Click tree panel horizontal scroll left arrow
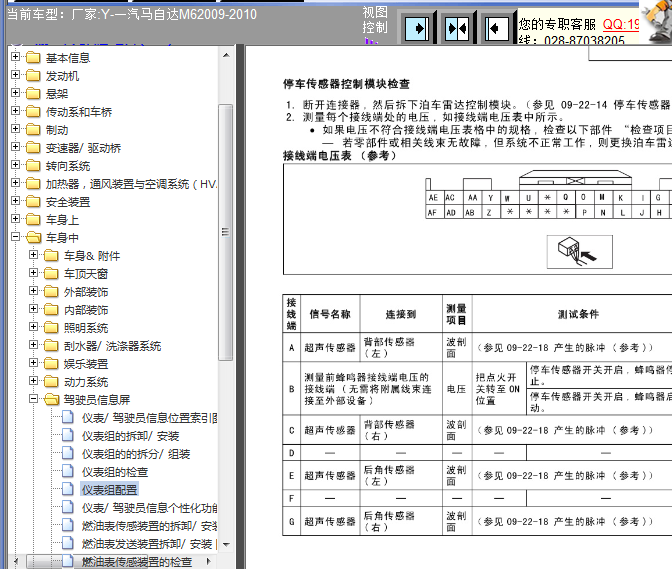 (16, 561)
